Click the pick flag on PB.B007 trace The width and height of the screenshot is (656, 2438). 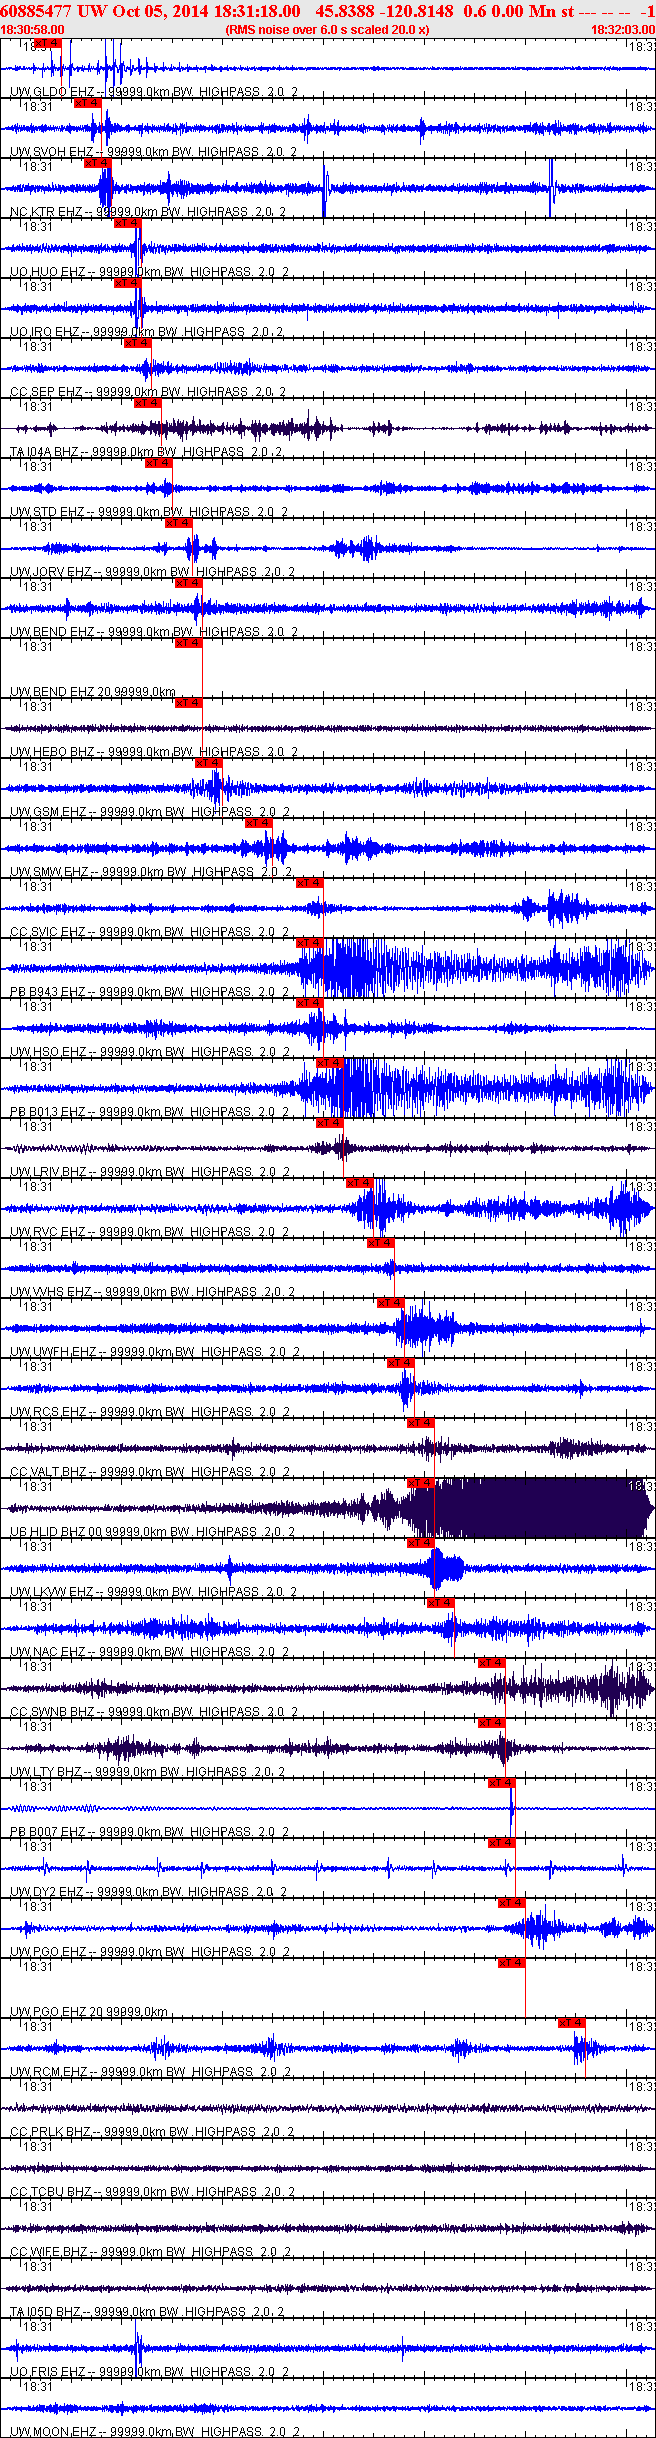[502, 1783]
